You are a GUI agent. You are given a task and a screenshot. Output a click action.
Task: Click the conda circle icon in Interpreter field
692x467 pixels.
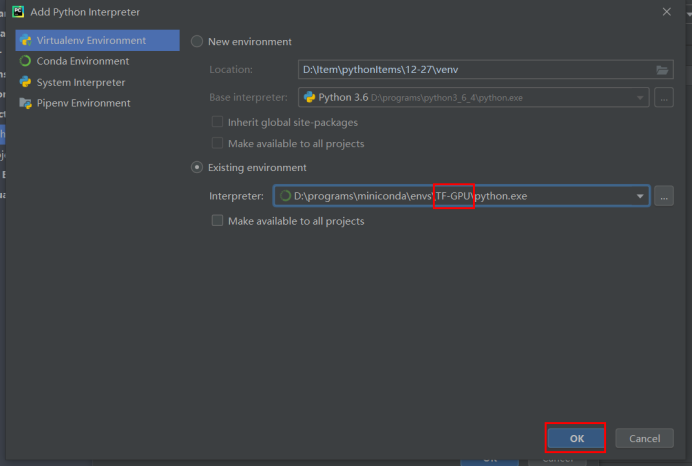[285, 196]
